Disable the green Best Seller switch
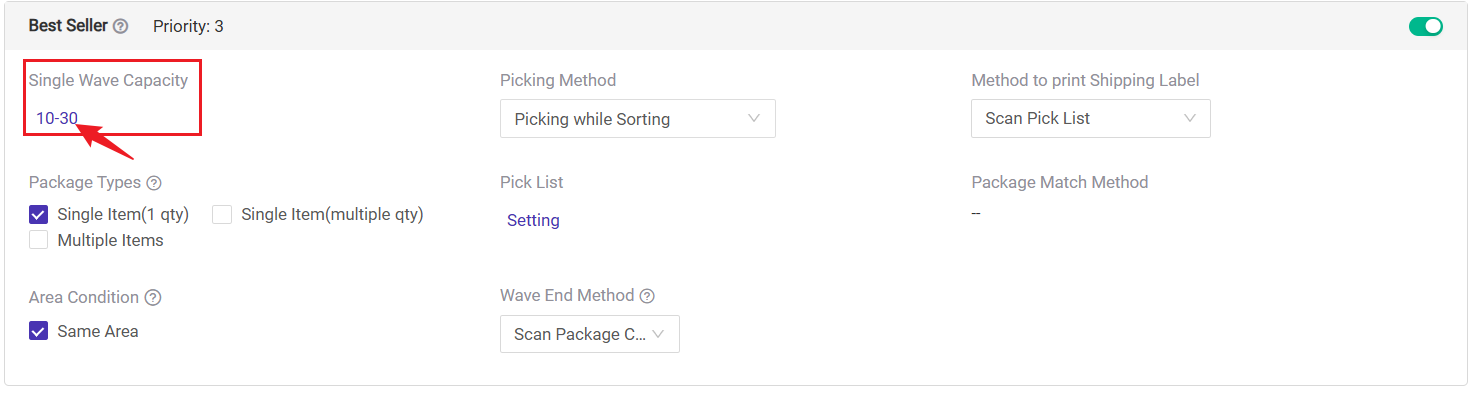This screenshot has height=396, width=1483. click(x=1426, y=26)
